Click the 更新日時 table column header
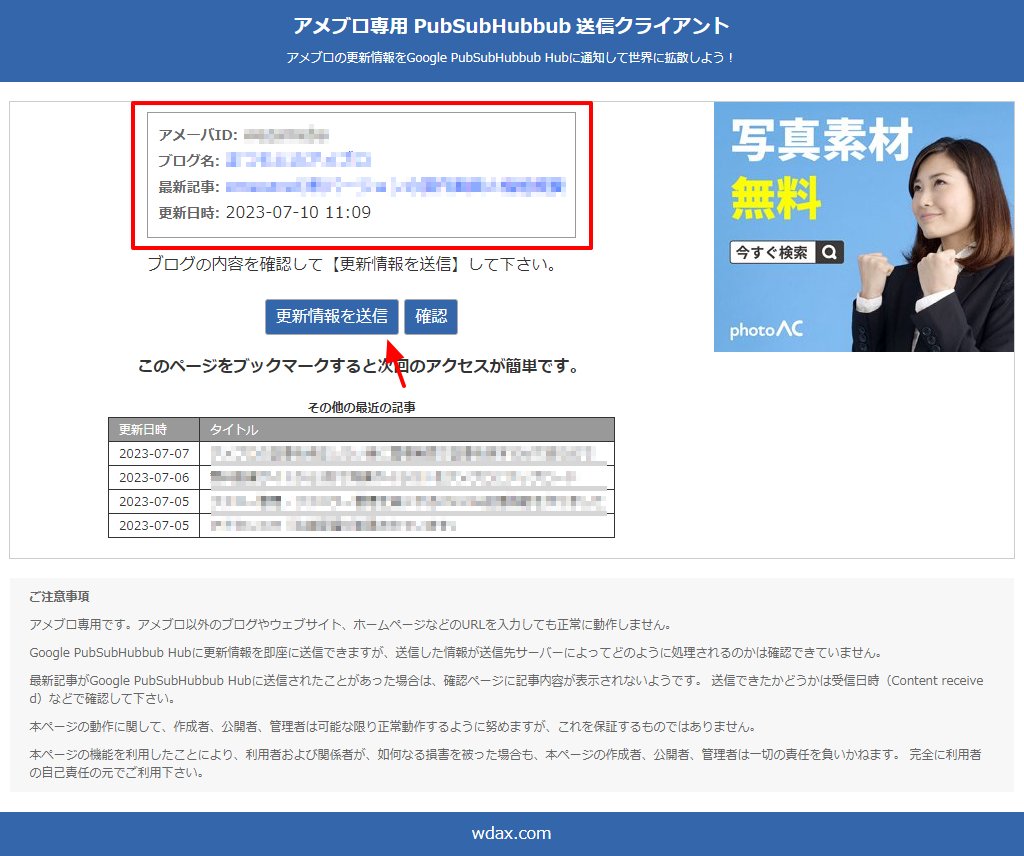The width and height of the screenshot is (1024, 856). [x=143, y=430]
